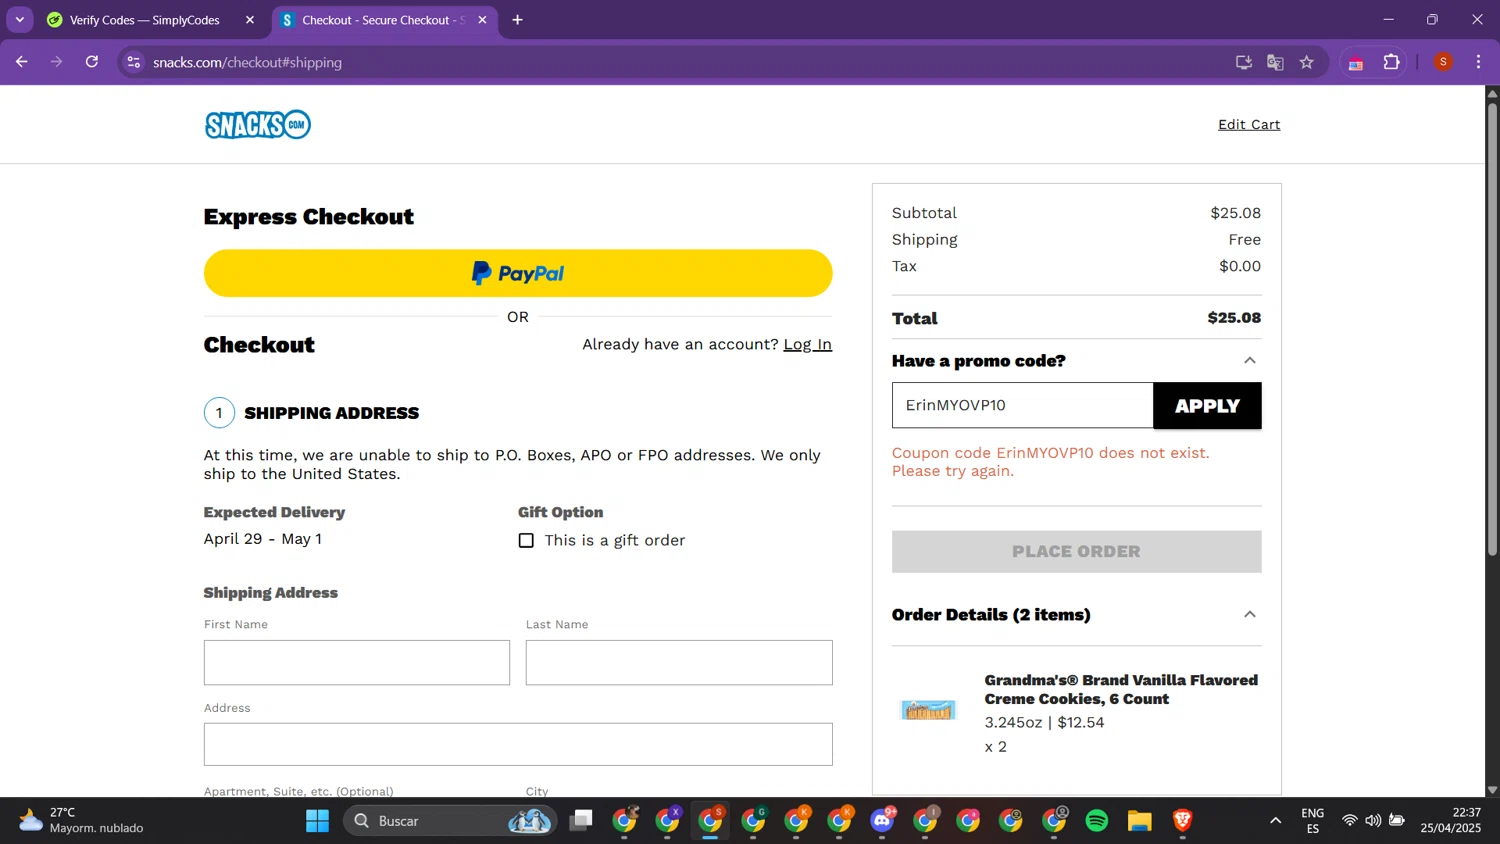Open the Windows Start menu
The image size is (1500, 844).
click(x=318, y=821)
